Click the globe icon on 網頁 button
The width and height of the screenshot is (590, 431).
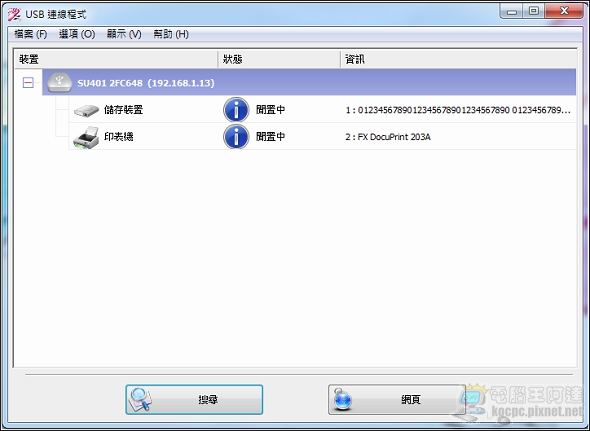(x=342, y=399)
